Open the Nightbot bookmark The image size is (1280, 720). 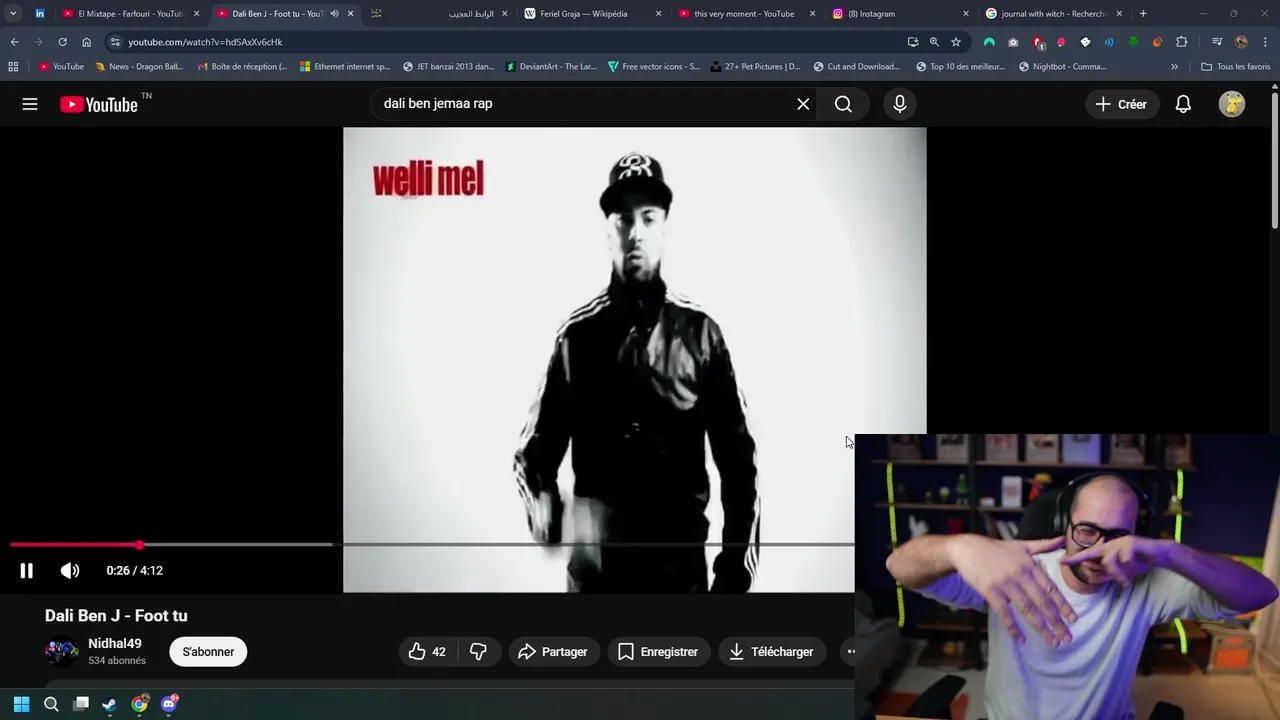pyautogui.click(x=1063, y=67)
